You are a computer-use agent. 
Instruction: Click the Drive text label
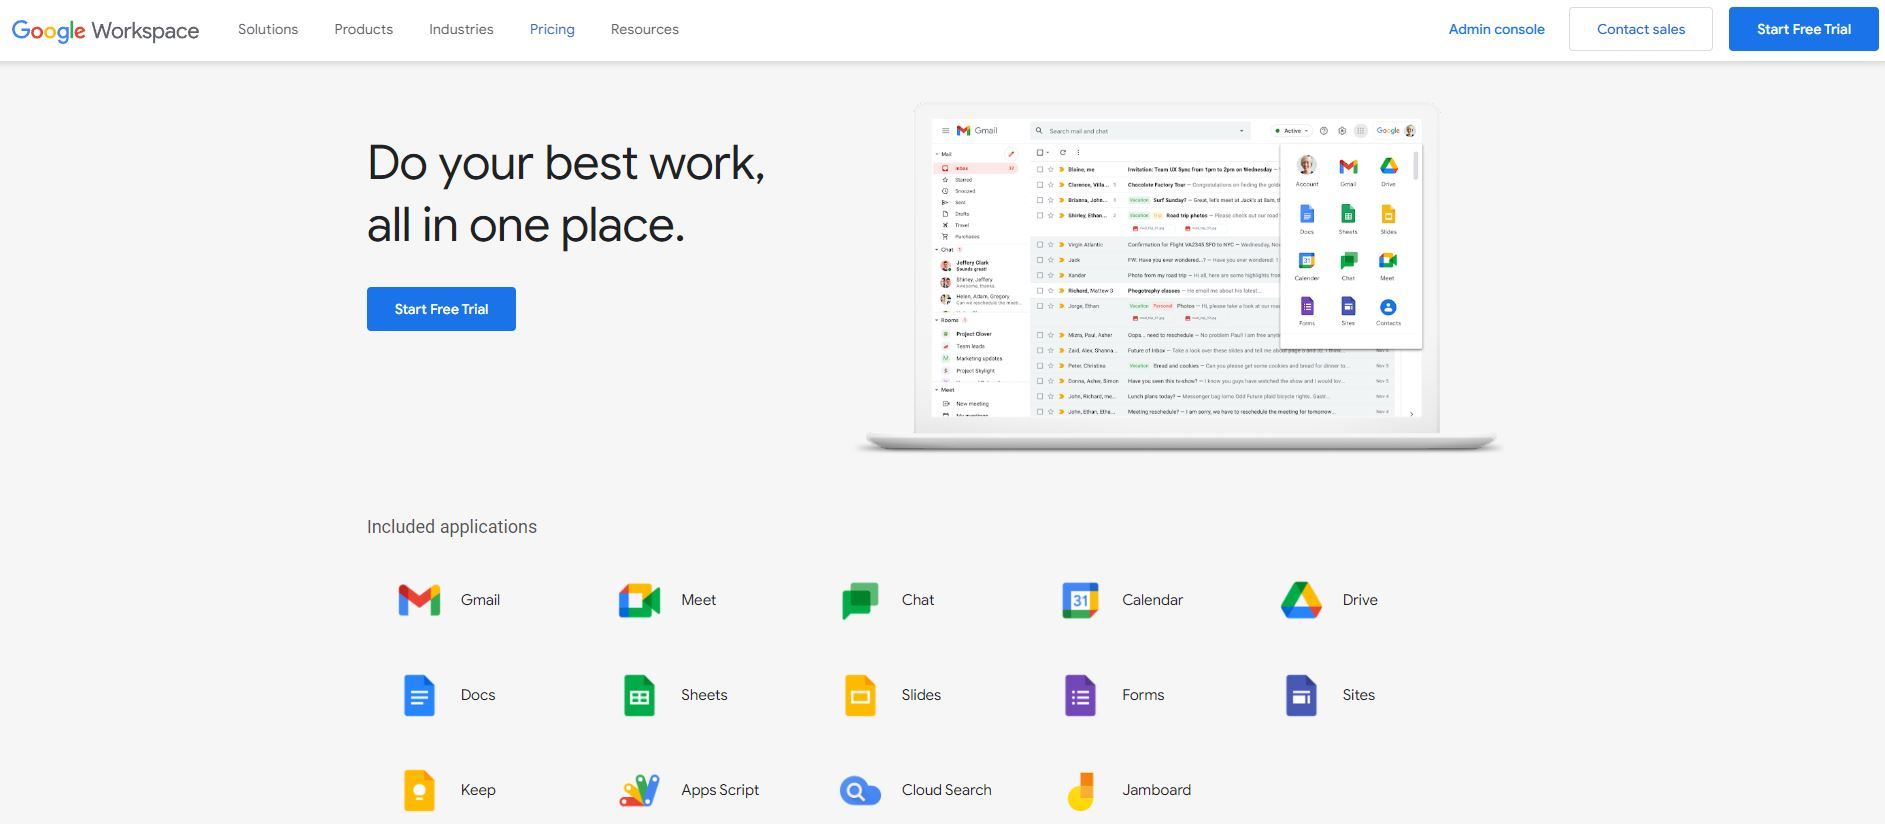pyautogui.click(x=1360, y=600)
